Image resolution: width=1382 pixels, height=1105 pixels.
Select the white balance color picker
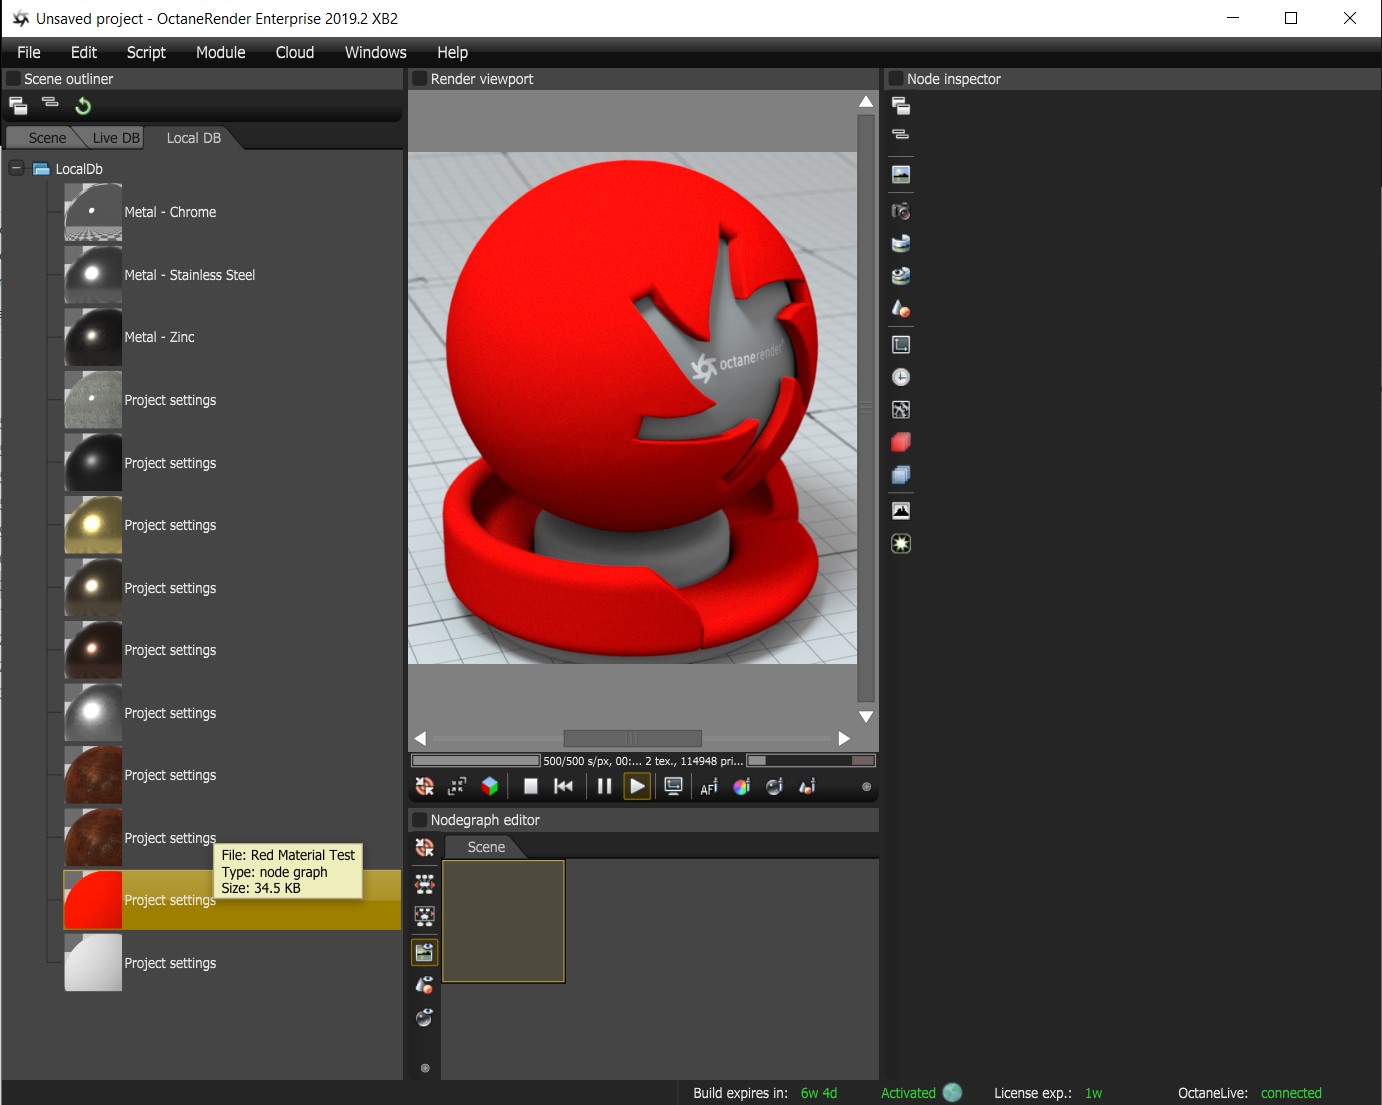741,787
